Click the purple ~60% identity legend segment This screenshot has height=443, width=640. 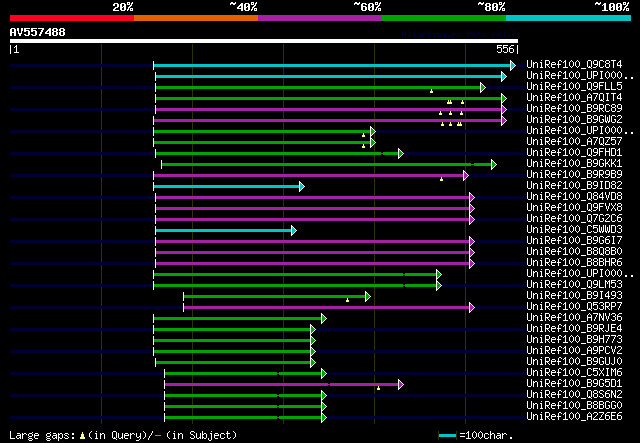click(320, 18)
